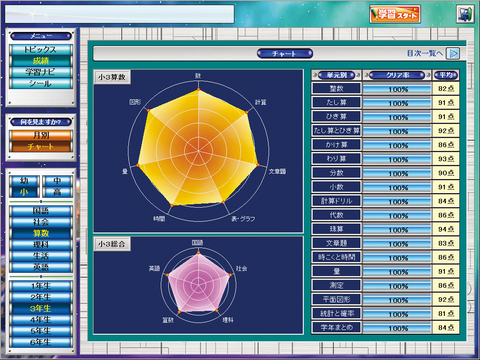This screenshot has width=480, height=360.
Task: Open the 分数 unit row
Action: tap(336, 173)
